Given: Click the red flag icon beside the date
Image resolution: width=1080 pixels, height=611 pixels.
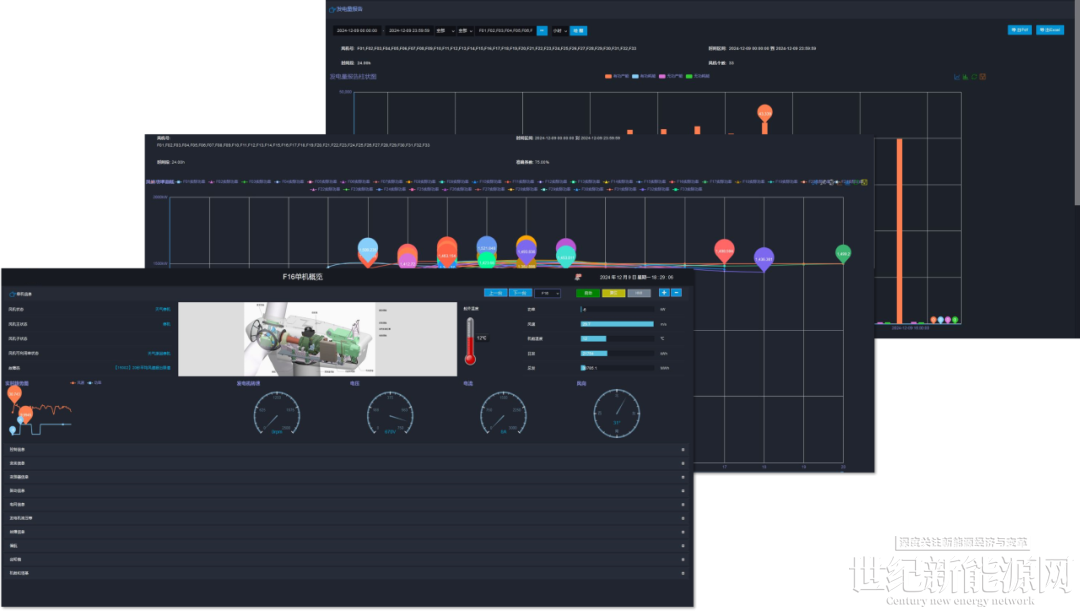Looking at the screenshot, I should 579,277.
